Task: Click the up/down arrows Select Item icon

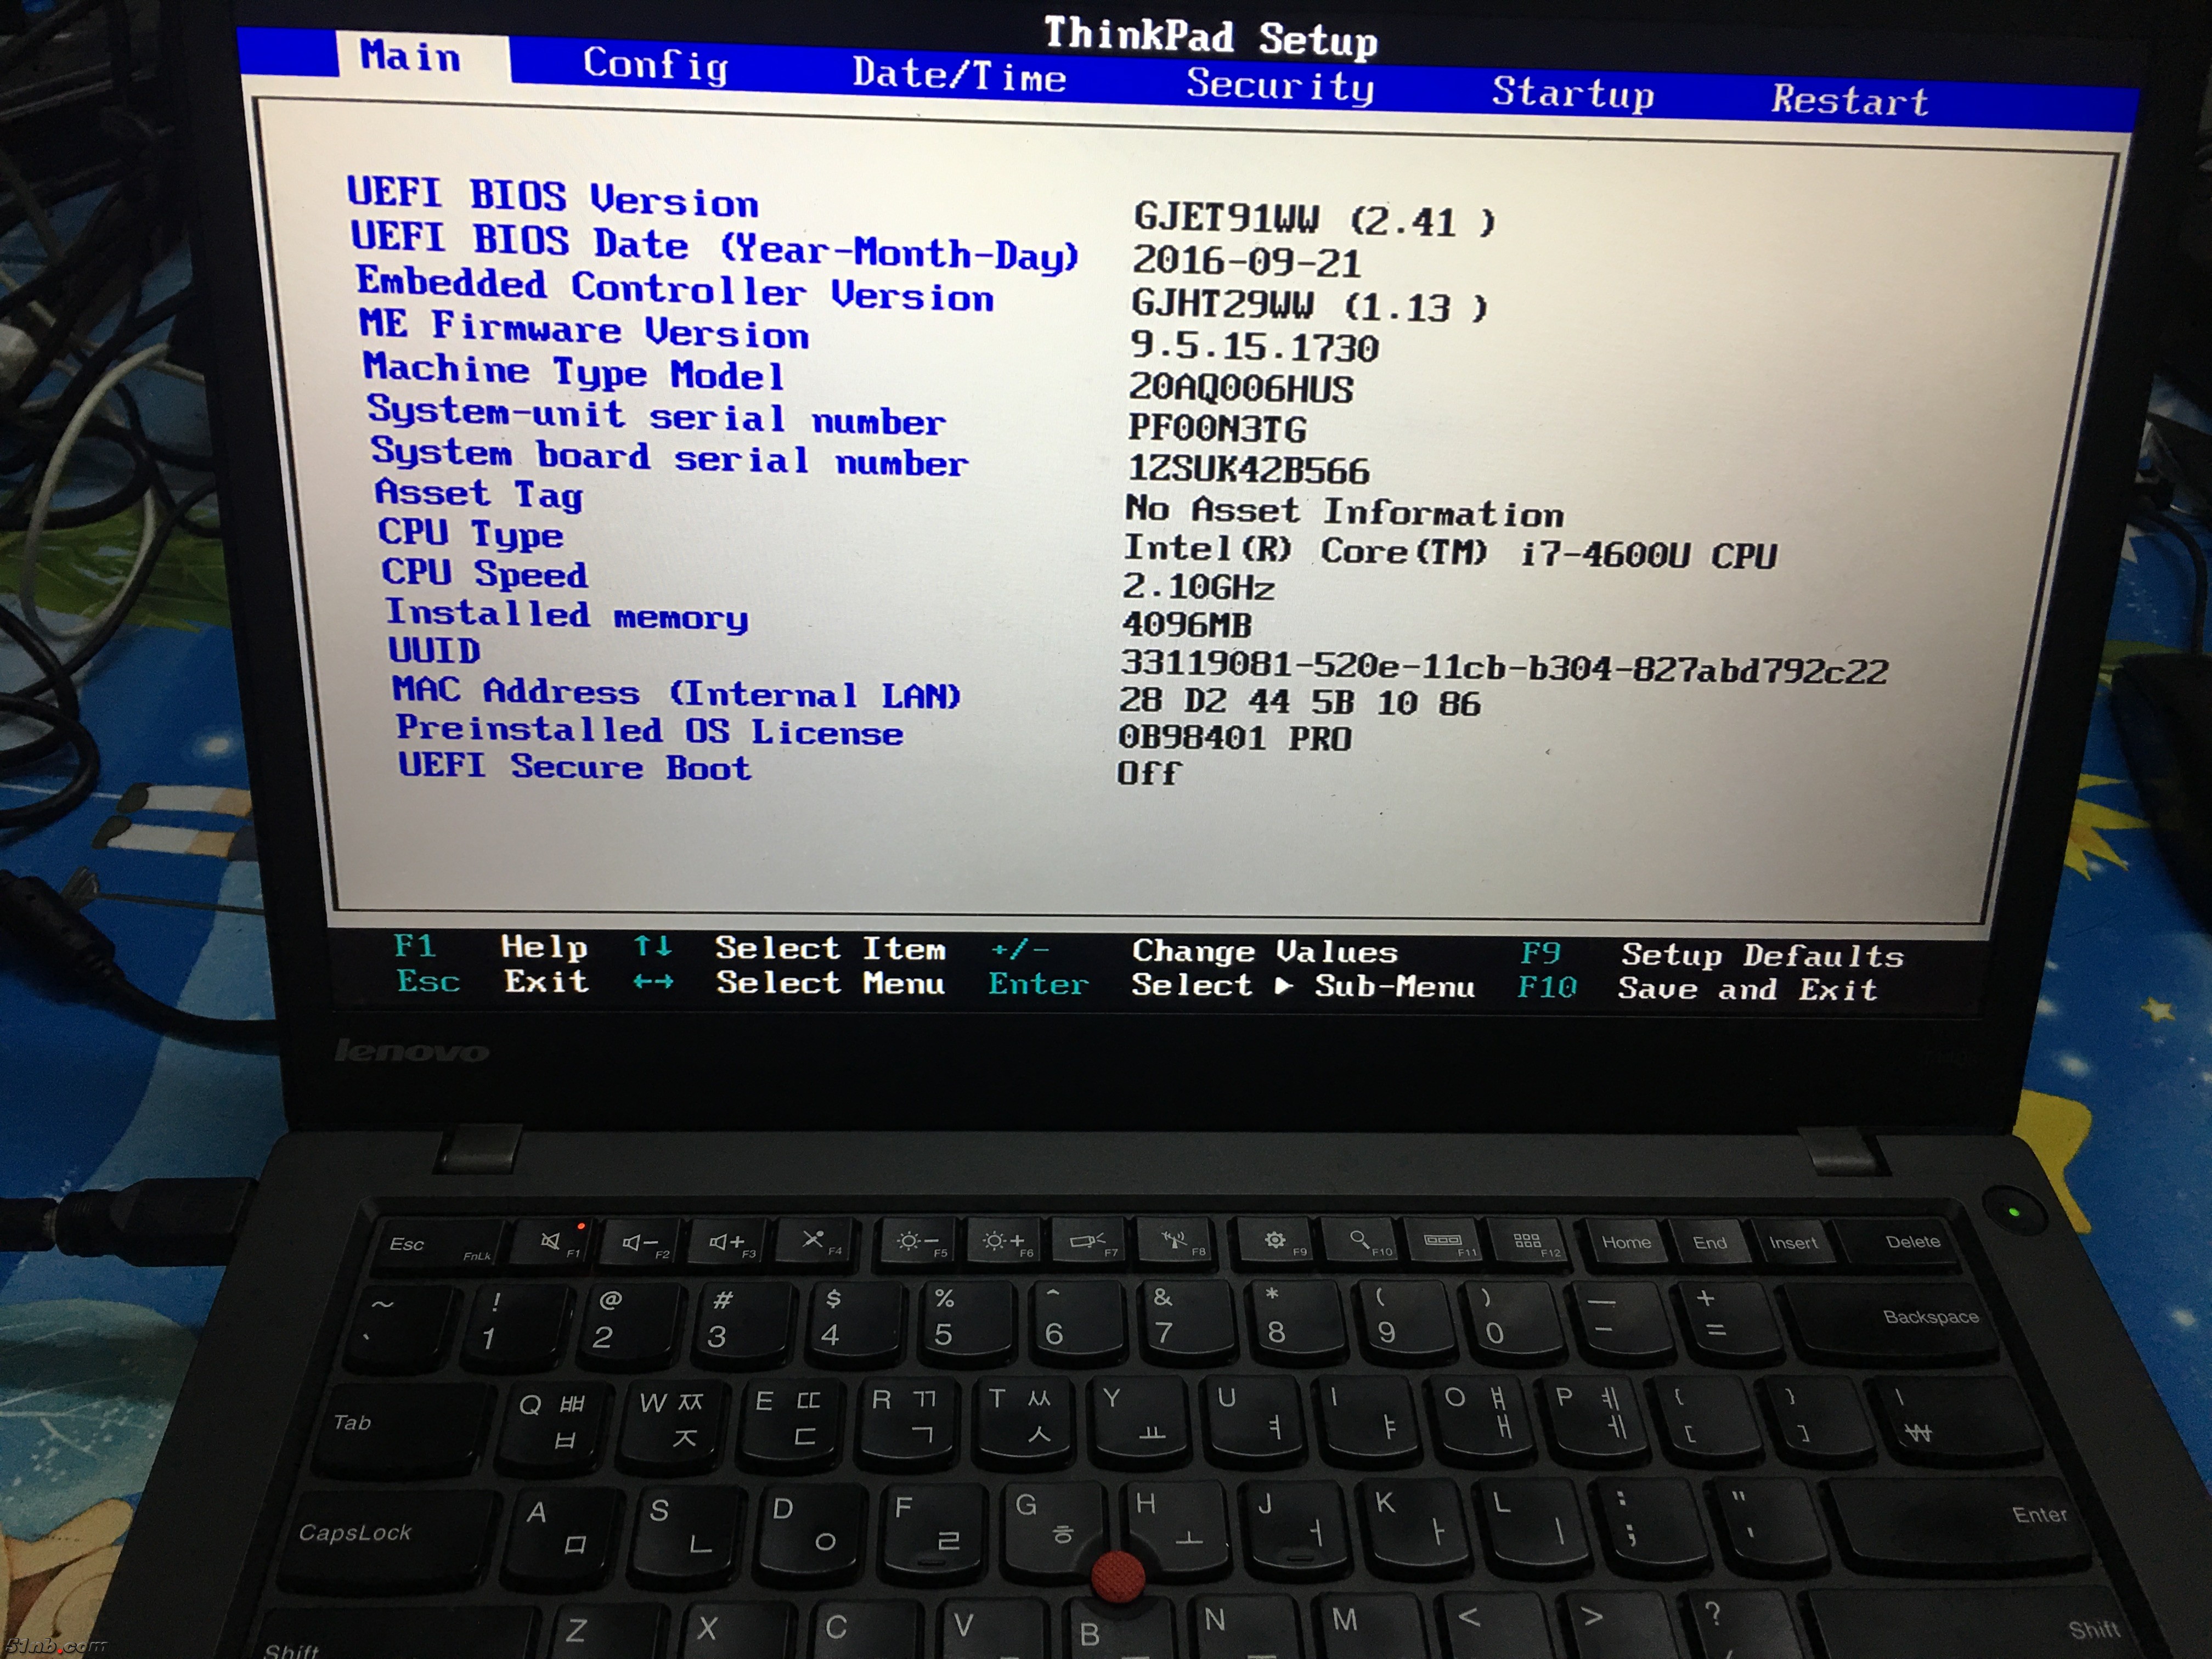Action: pyautogui.click(x=652, y=945)
